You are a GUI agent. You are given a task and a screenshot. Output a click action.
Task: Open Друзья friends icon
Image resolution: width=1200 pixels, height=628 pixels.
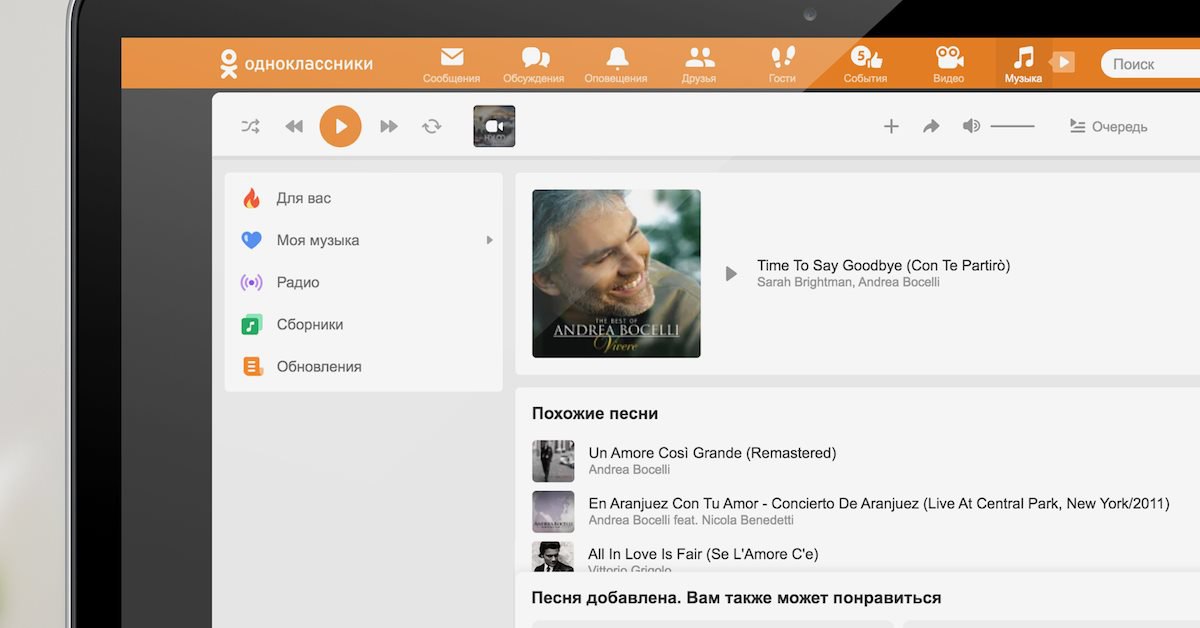coord(700,57)
